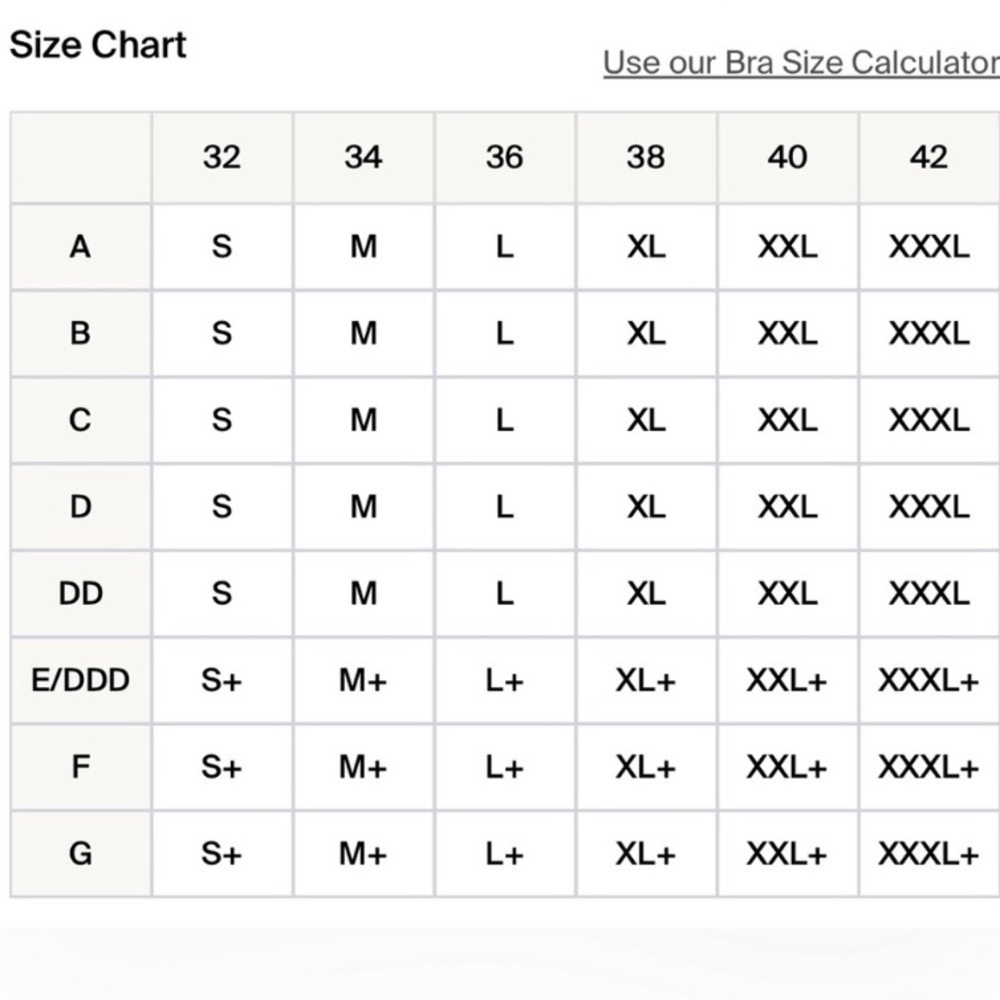The width and height of the screenshot is (1000, 1000).
Task: Click the S cell in row A
Action: [x=222, y=247]
